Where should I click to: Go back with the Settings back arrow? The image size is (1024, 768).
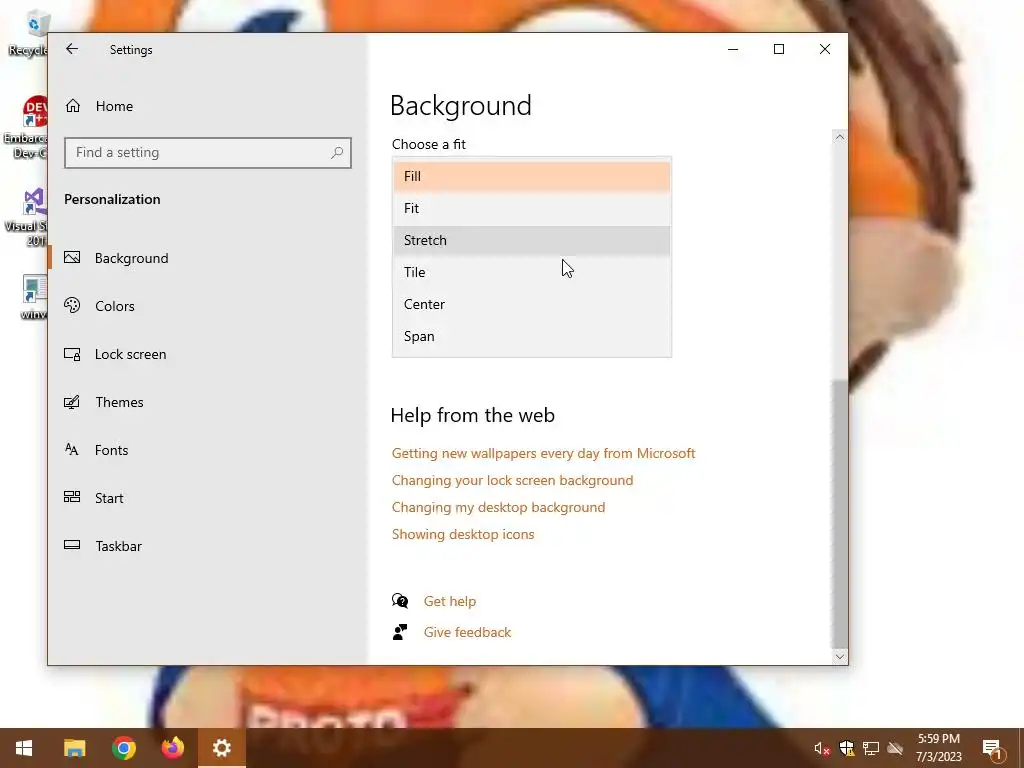[72, 49]
